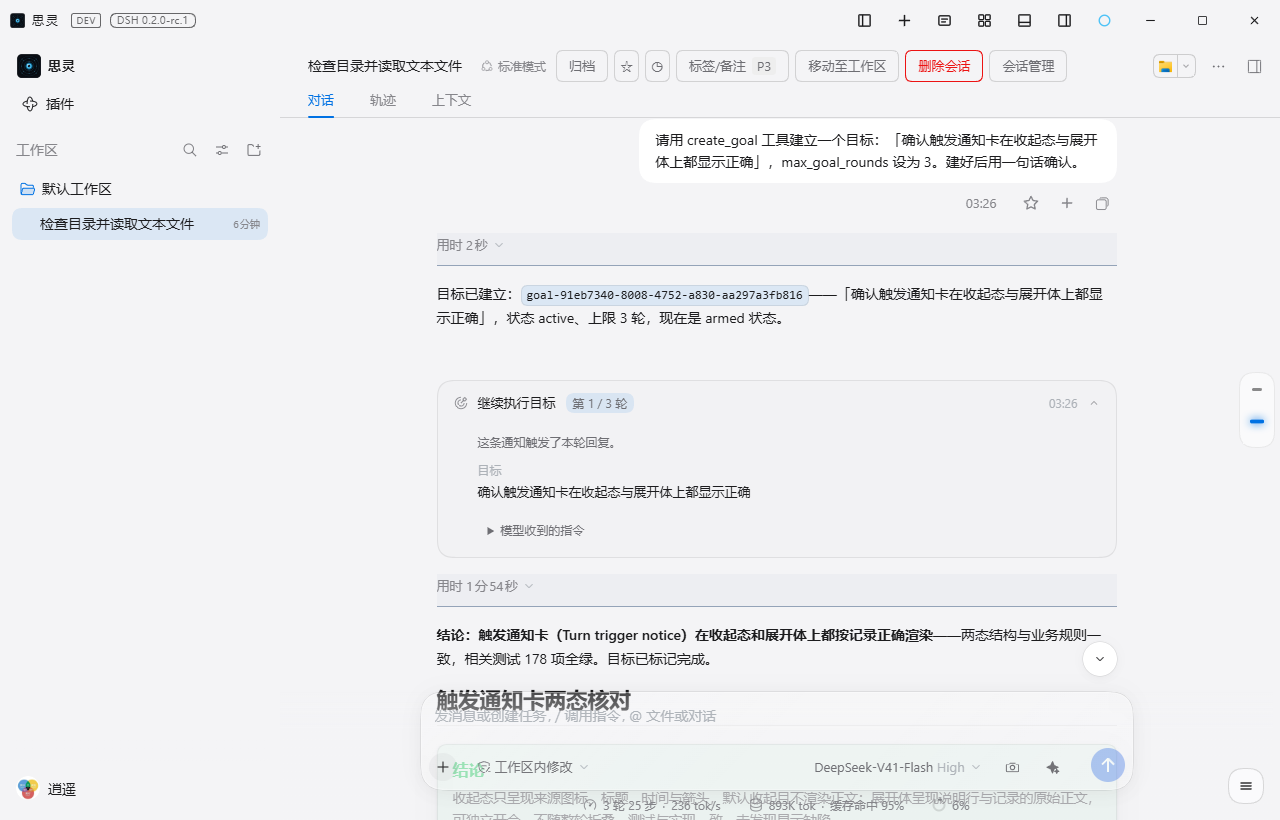Toggle right sidebar icon below window controls

click(x=1254, y=66)
